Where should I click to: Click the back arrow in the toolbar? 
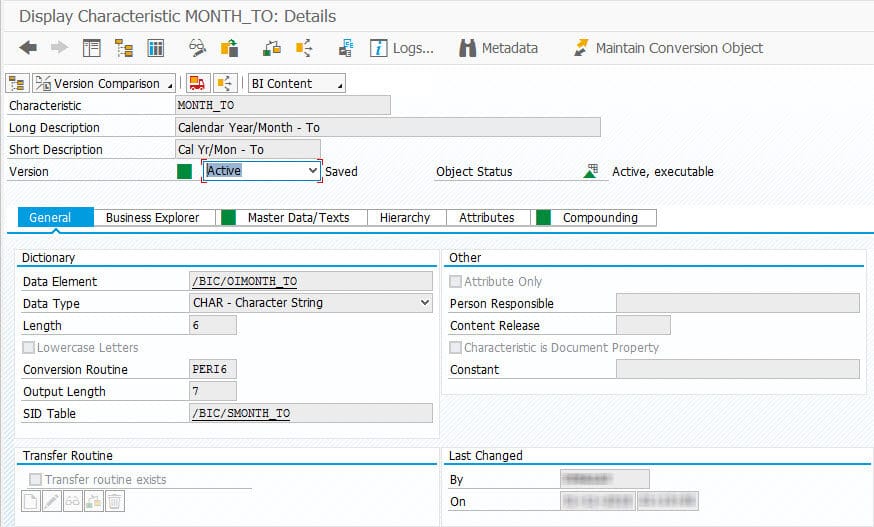(x=28, y=48)
